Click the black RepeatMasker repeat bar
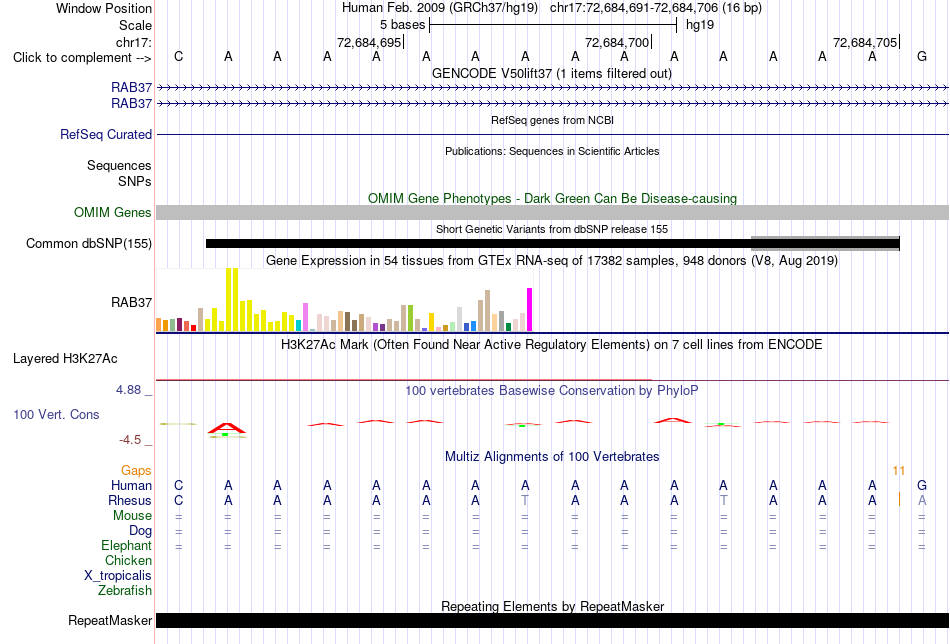 (553, 620)
